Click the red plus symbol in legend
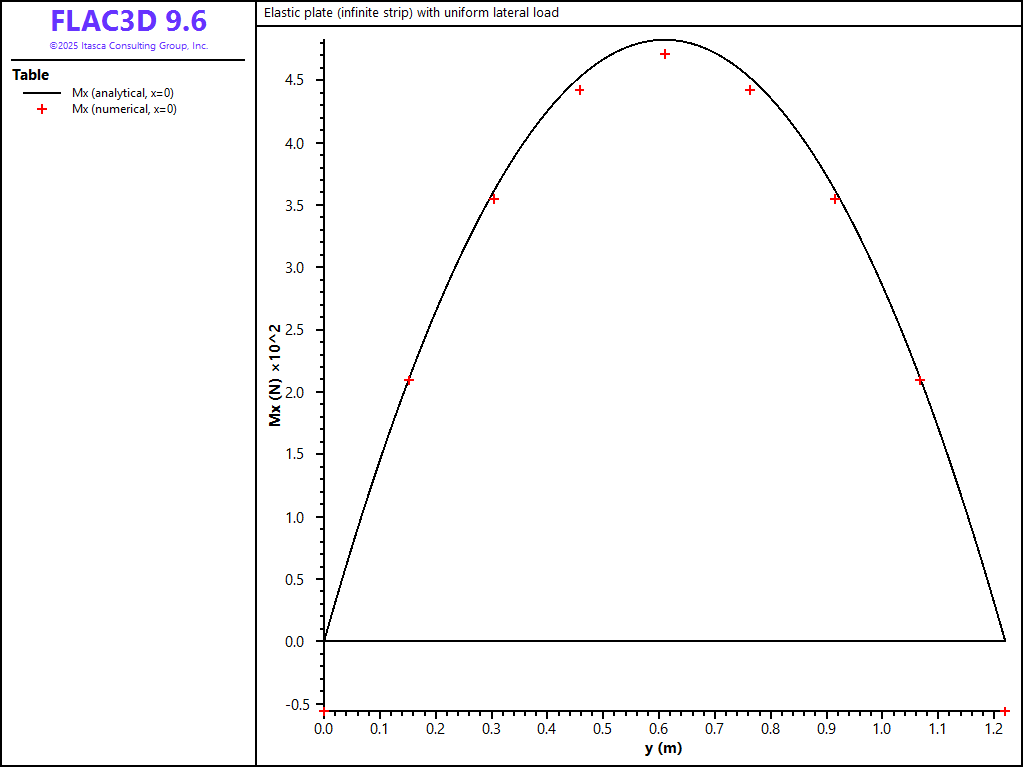The image size is (1024, 768). (x=42, y=109)
